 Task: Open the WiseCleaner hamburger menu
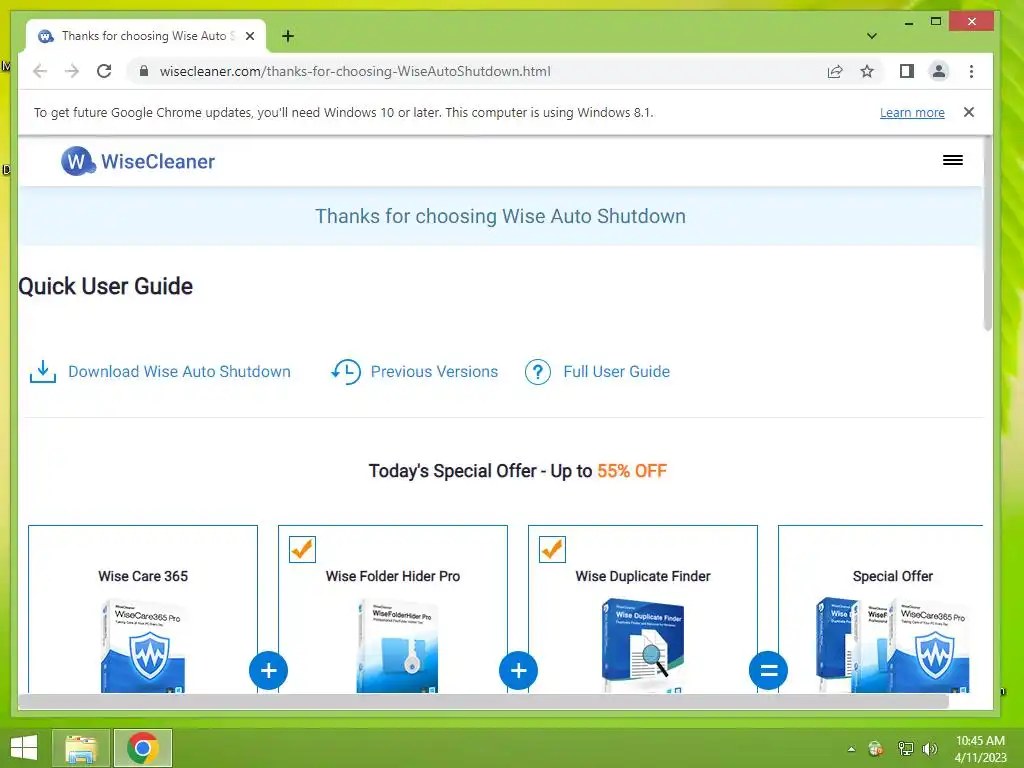coord(953,161)
